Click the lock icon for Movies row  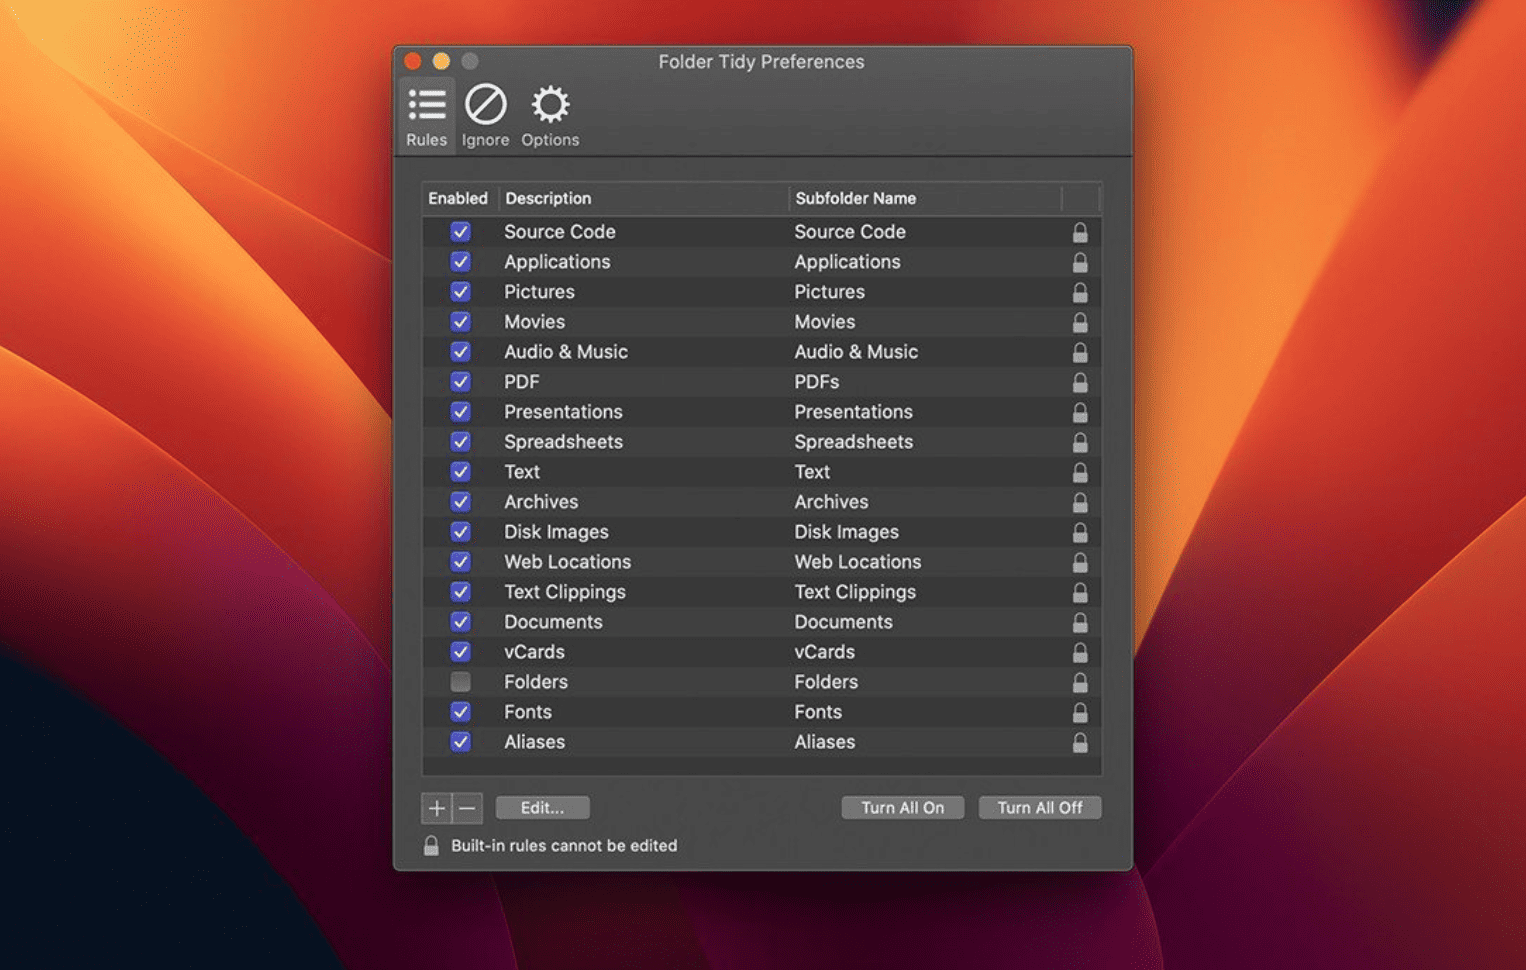click(1080, 322)
